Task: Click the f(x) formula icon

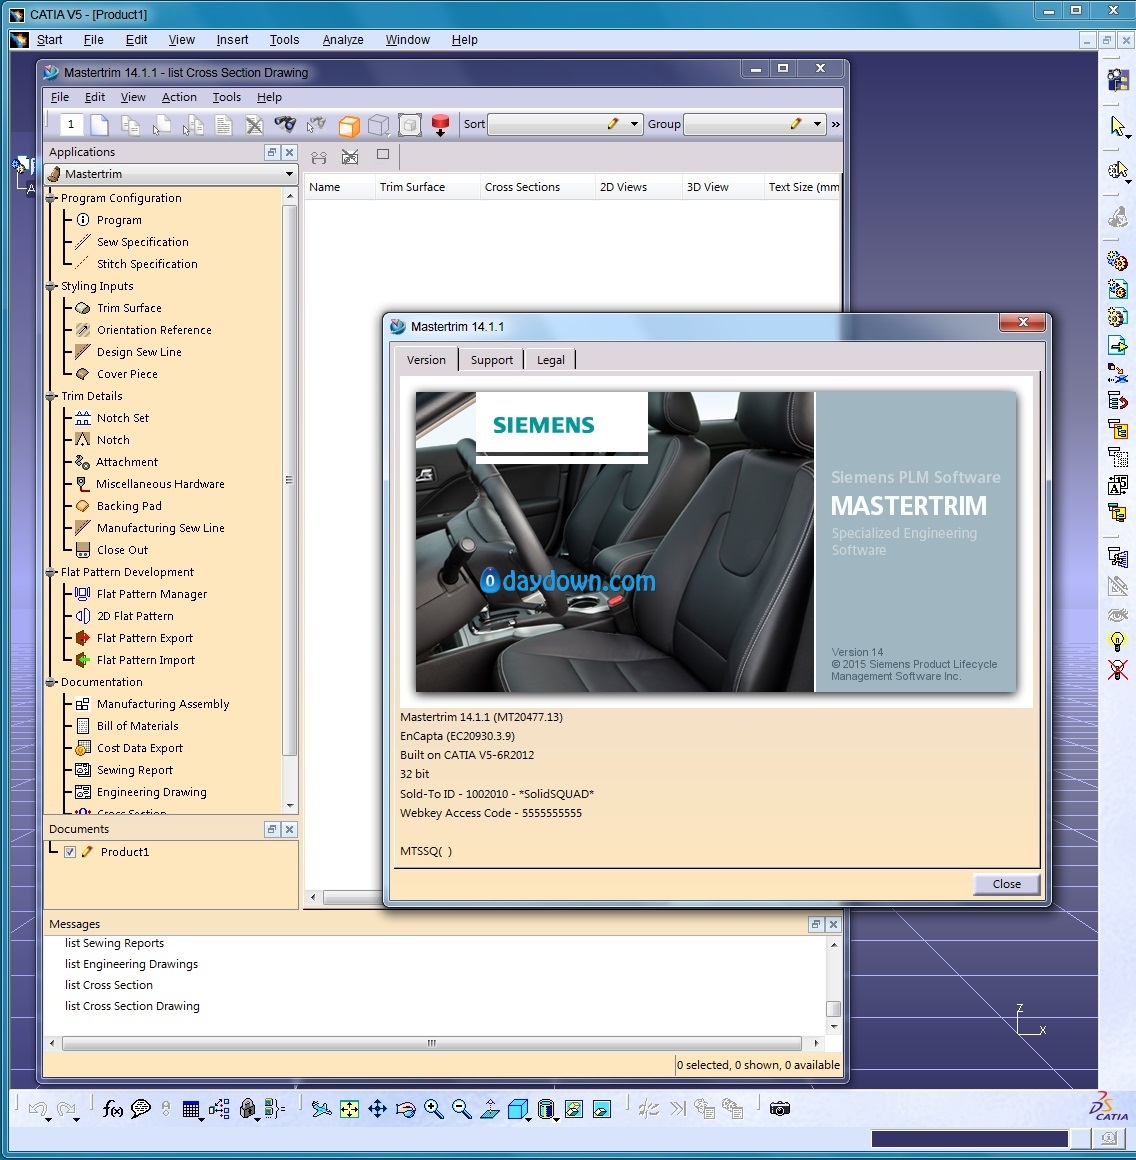Action: (x=112, y=1108)
